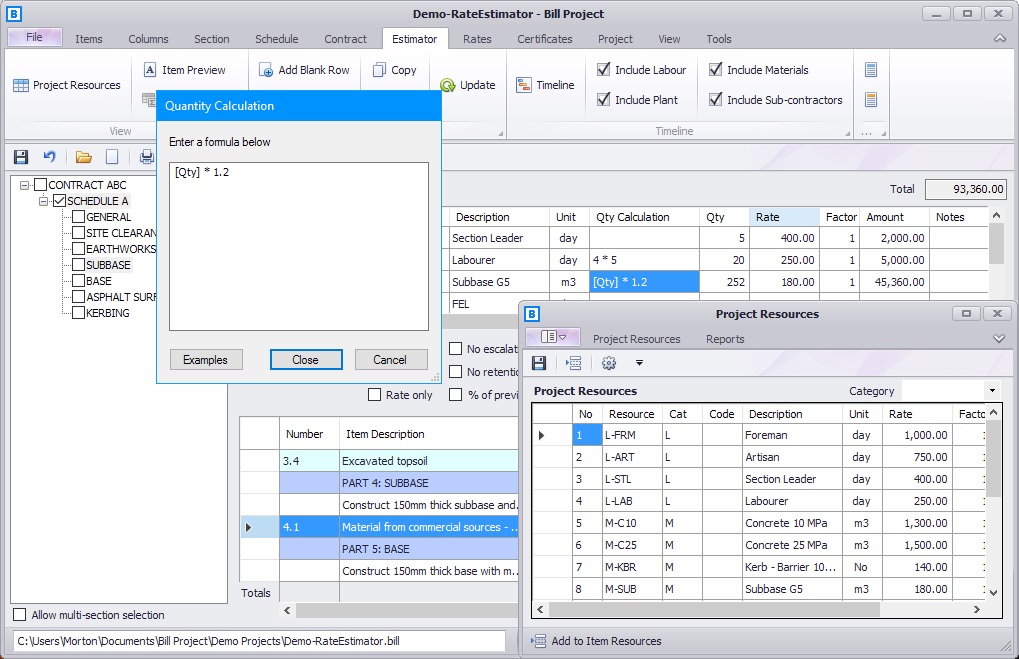
Task: Toggle Include Plant checkbox
Action: (x=604, y=99)
